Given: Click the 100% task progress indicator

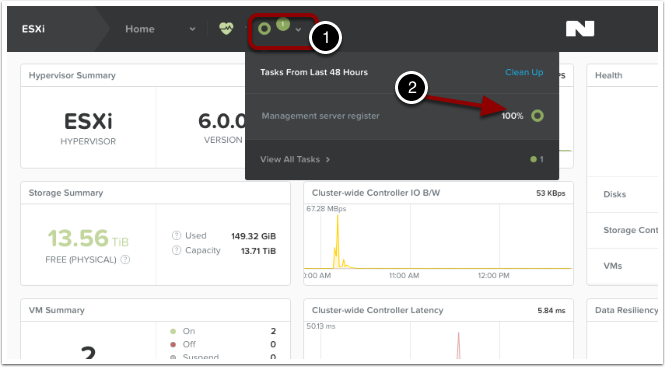Looking at the screenshot, I should coord(512,116).
